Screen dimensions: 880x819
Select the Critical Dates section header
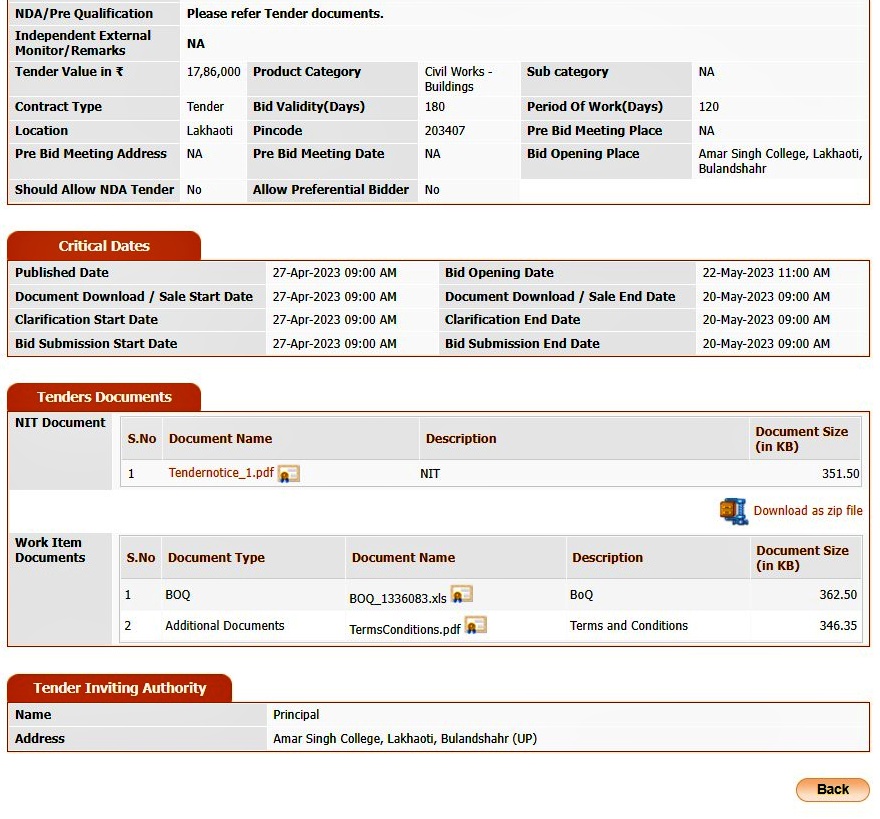click(x=104, y=246)
